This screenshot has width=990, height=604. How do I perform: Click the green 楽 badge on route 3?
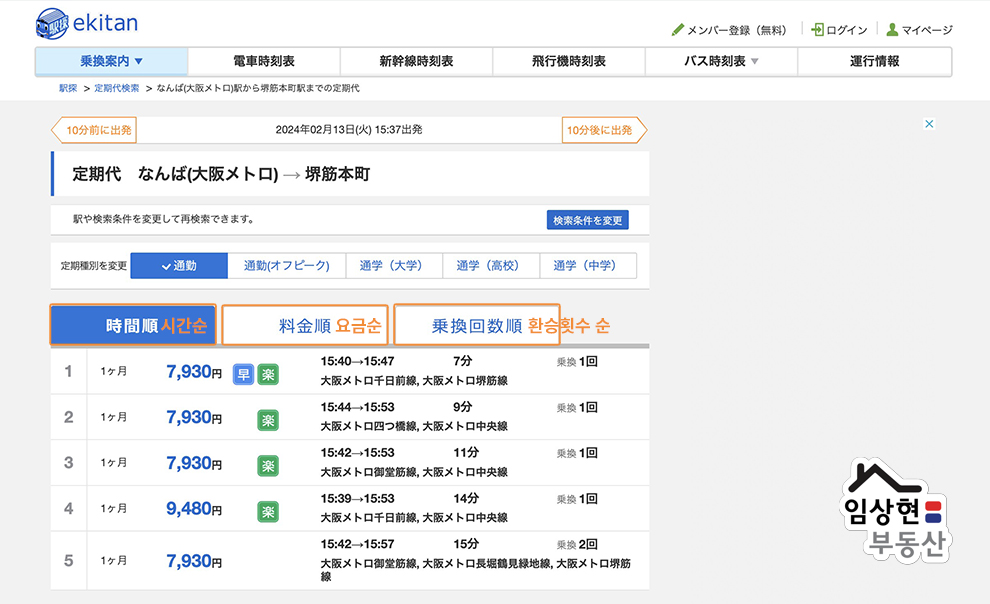pos(268,466)
